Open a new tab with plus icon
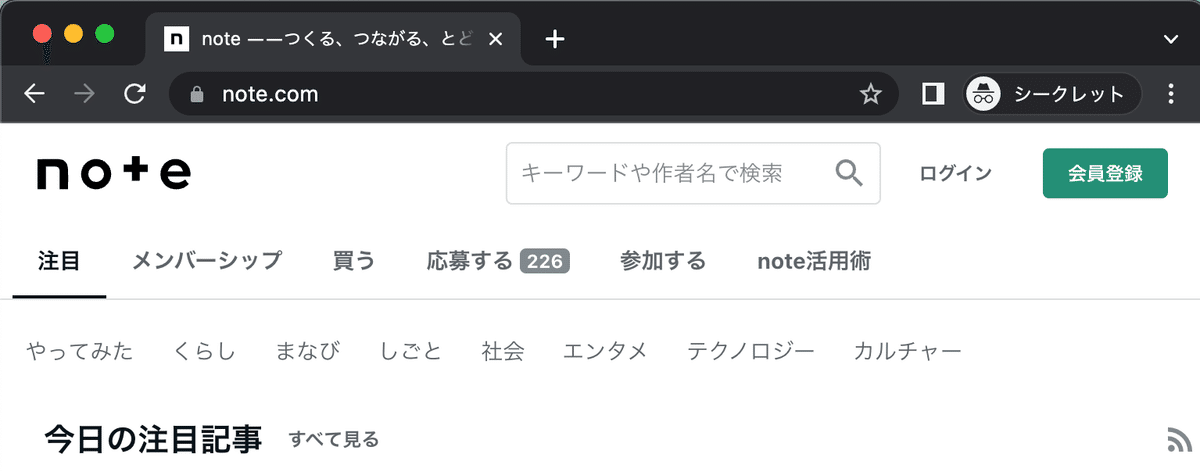Screen dimensions: 1200x471 pos(555,39)
